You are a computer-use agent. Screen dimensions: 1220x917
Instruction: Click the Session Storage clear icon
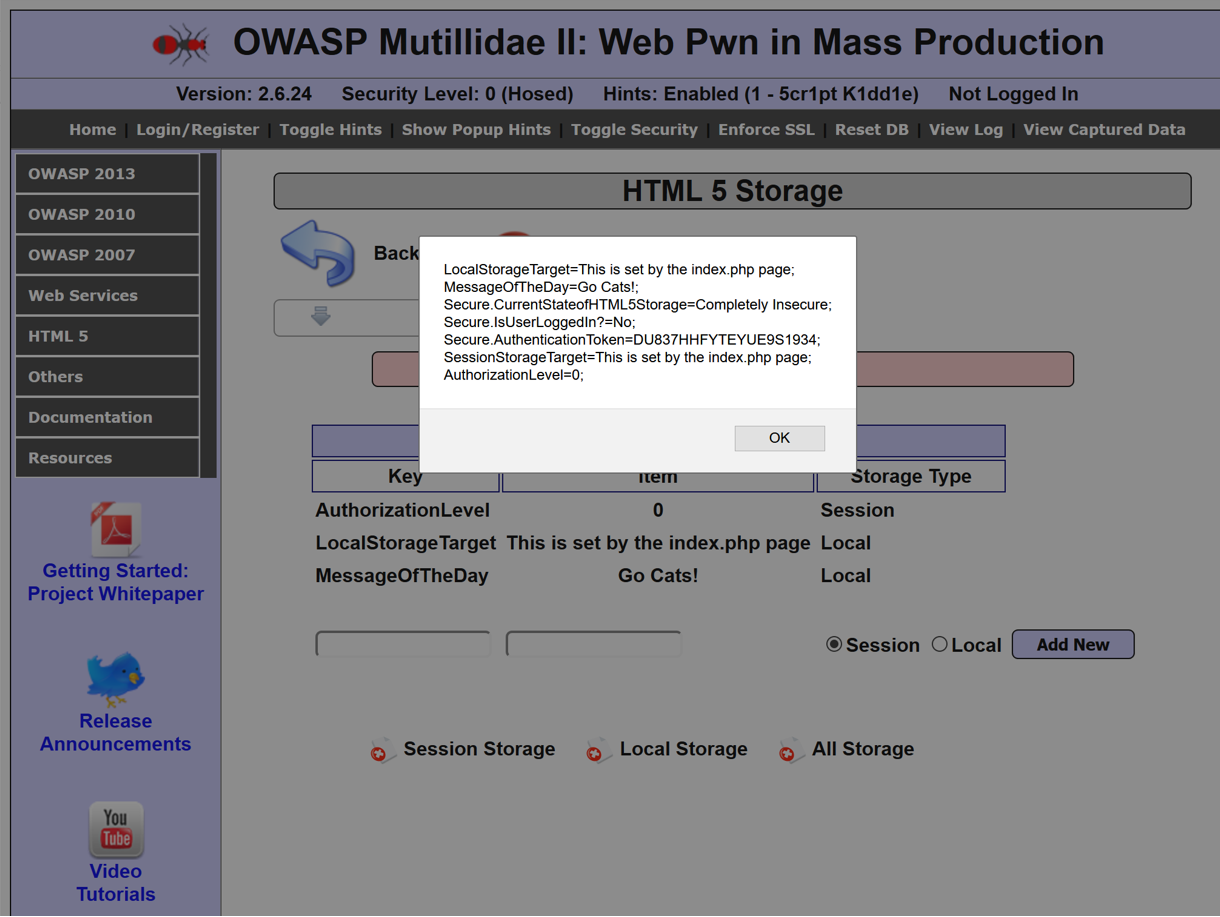pos(382,750)
